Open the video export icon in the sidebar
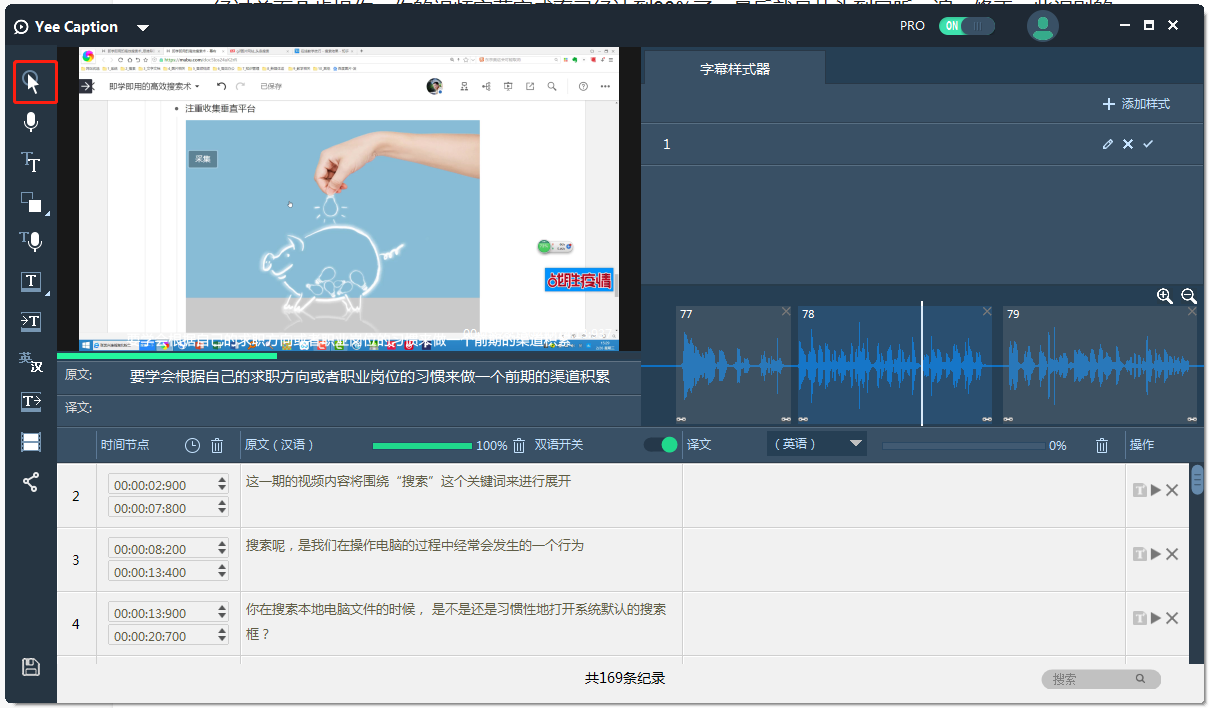The width and height of the screenshot is (1210, 708). click(x=31, y=441)
